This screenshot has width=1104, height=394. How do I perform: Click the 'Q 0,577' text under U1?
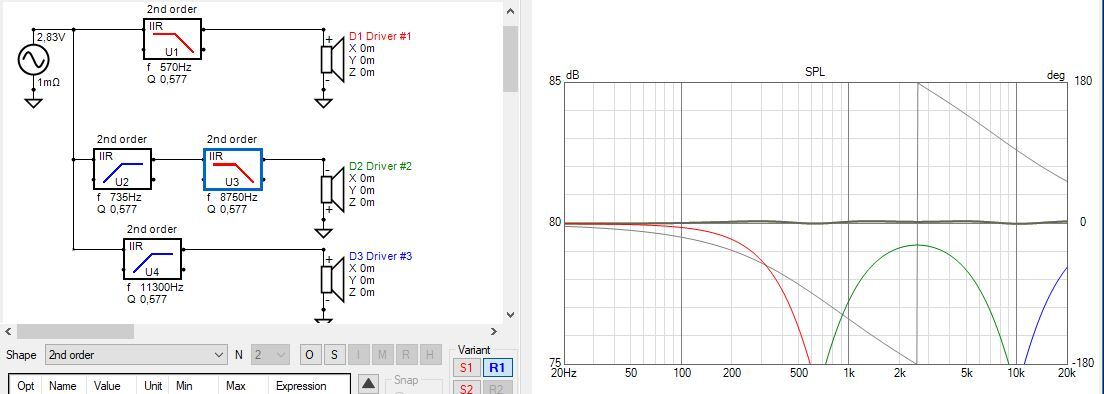(x=166, y=80)
